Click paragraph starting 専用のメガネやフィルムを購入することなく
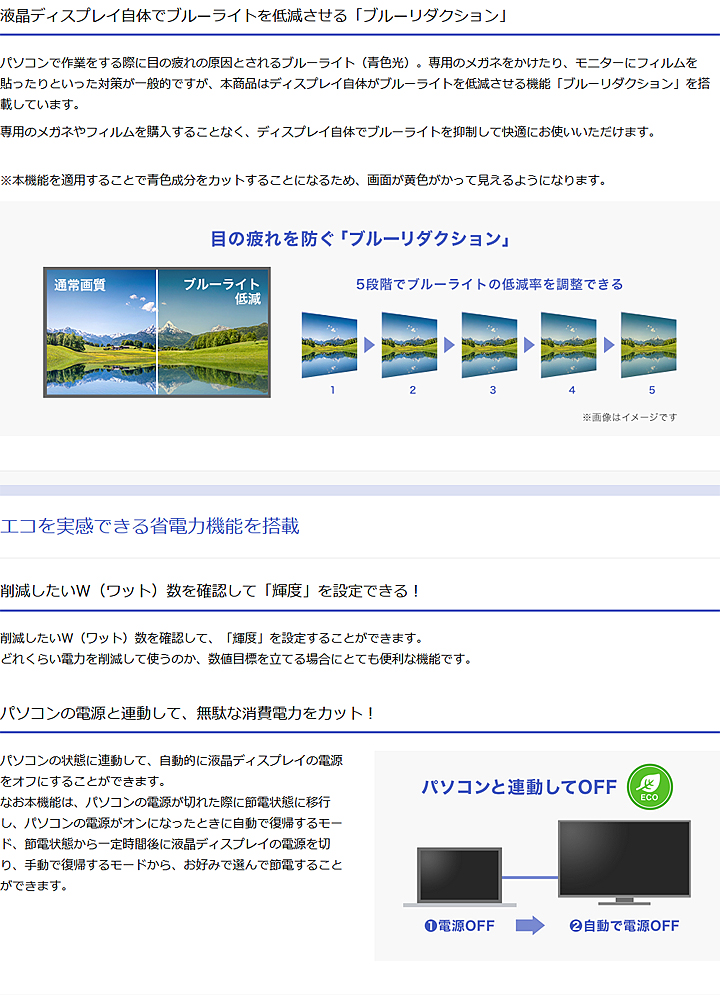 point(328,132)
